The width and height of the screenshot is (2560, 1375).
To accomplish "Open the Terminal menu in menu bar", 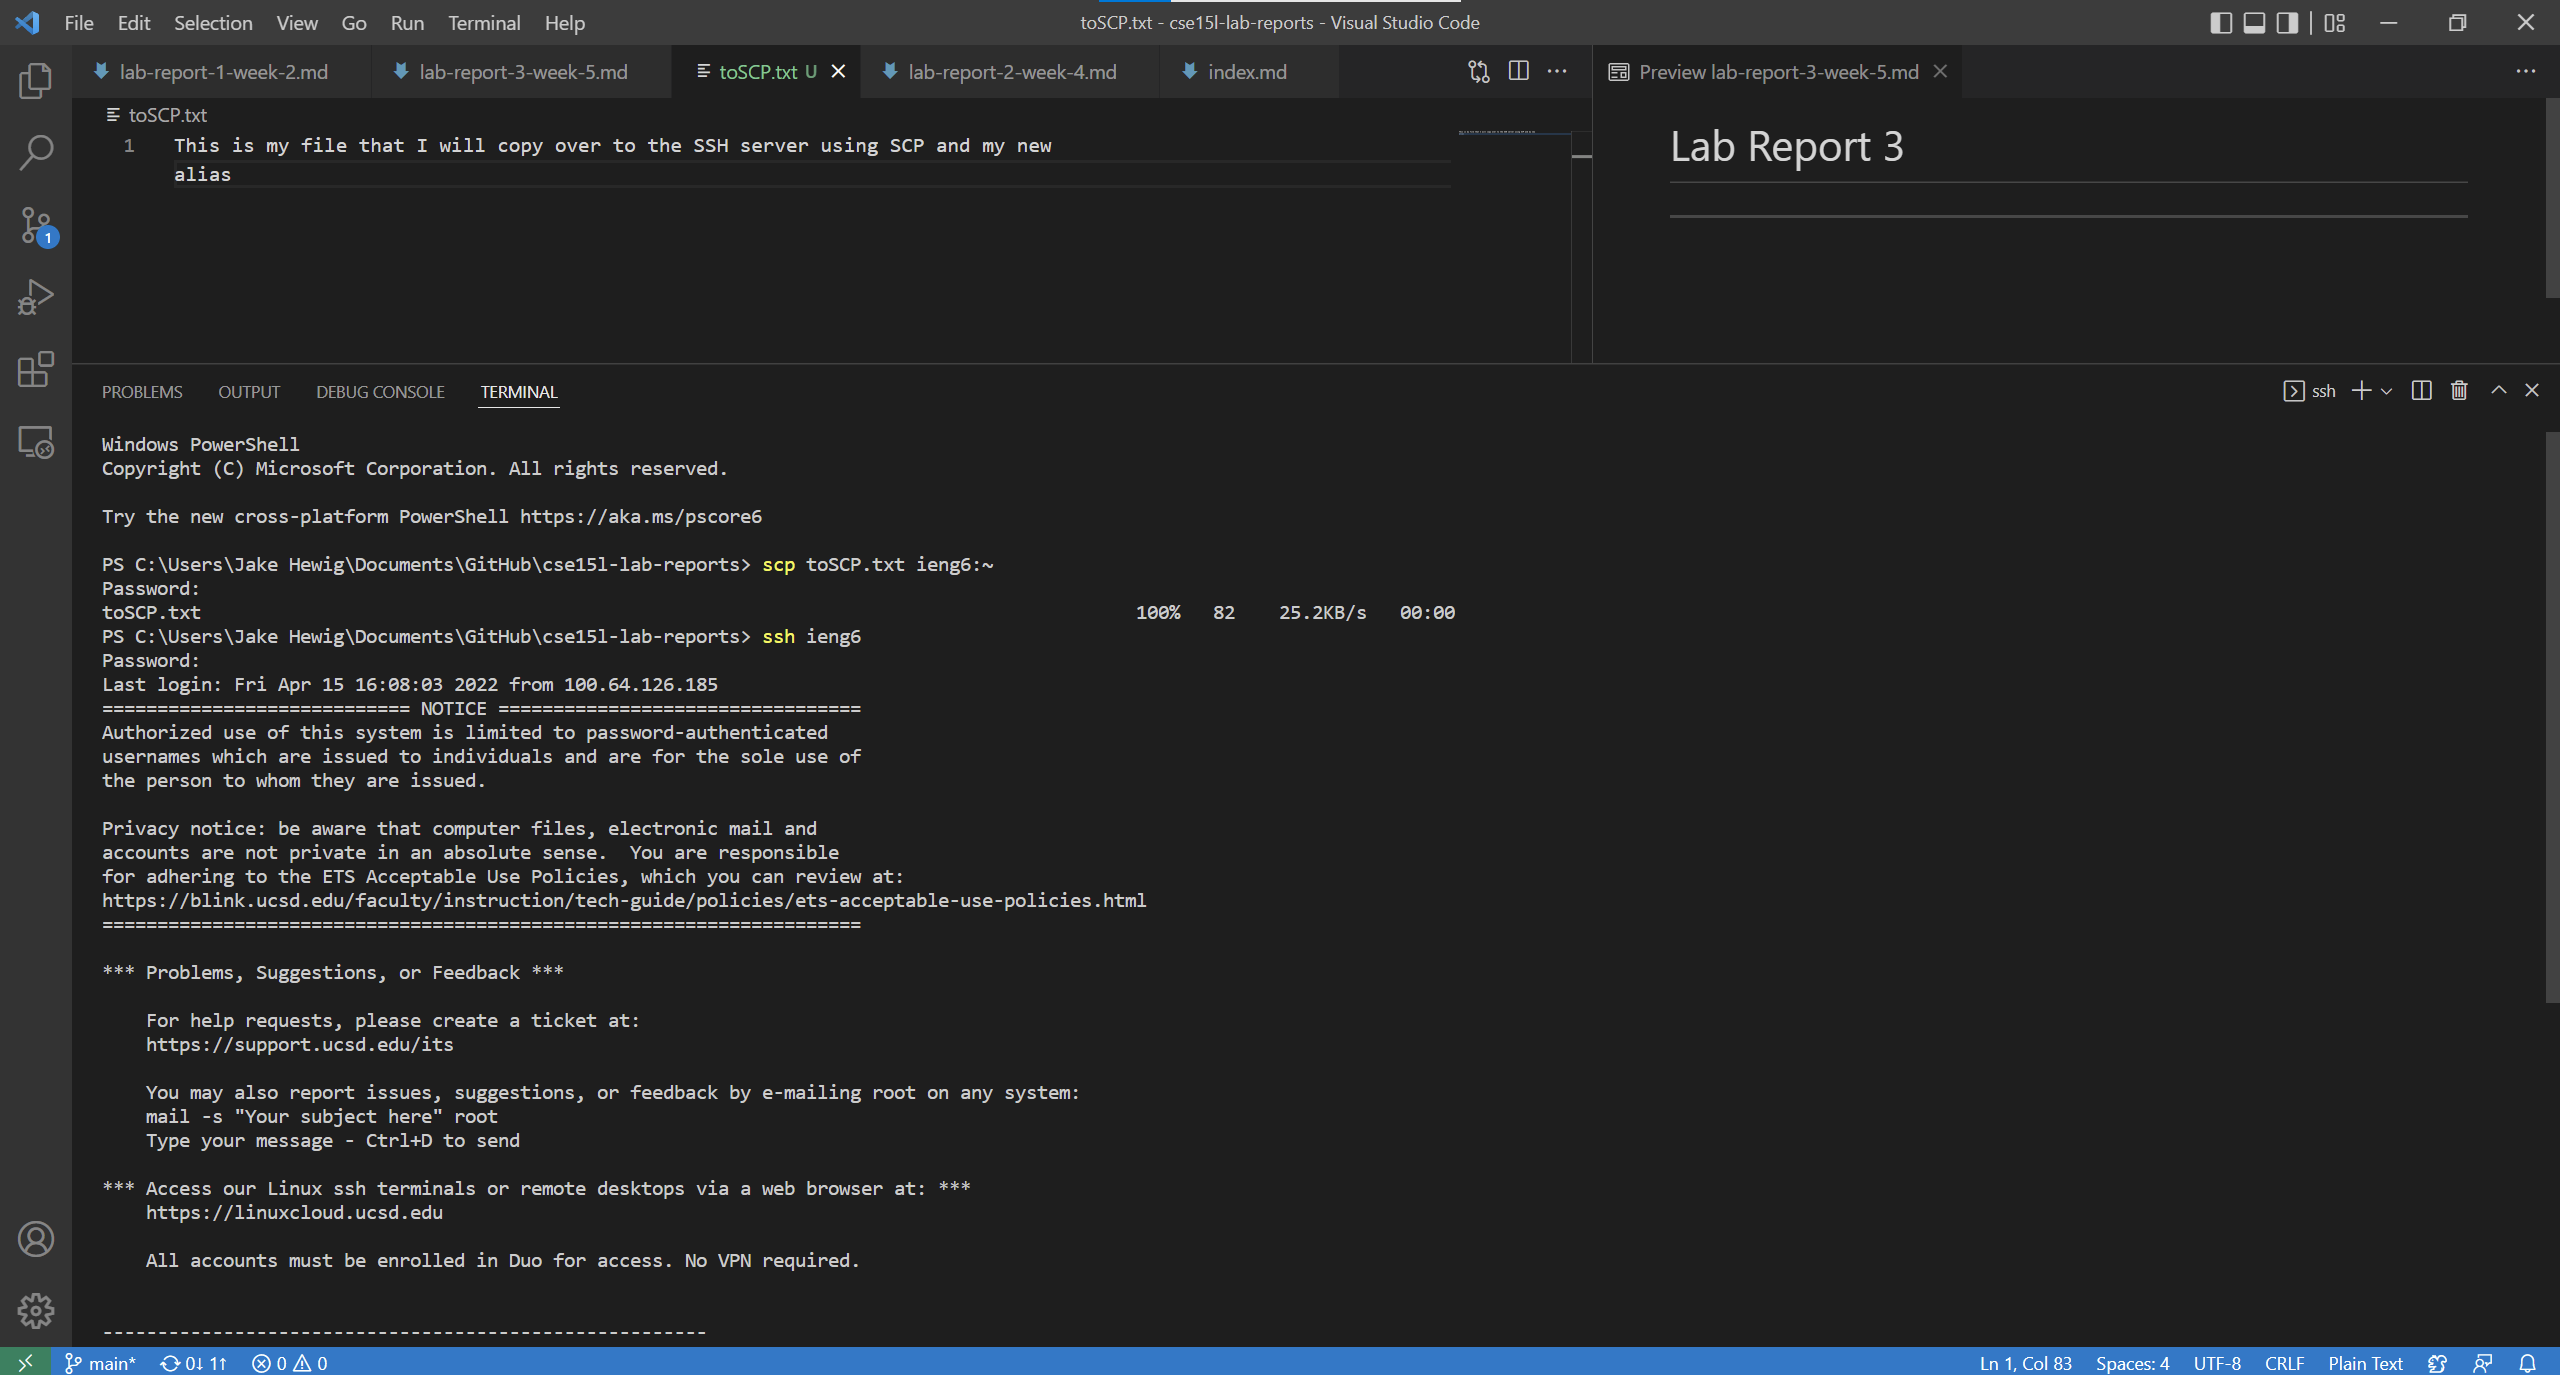I will point(483,23).
